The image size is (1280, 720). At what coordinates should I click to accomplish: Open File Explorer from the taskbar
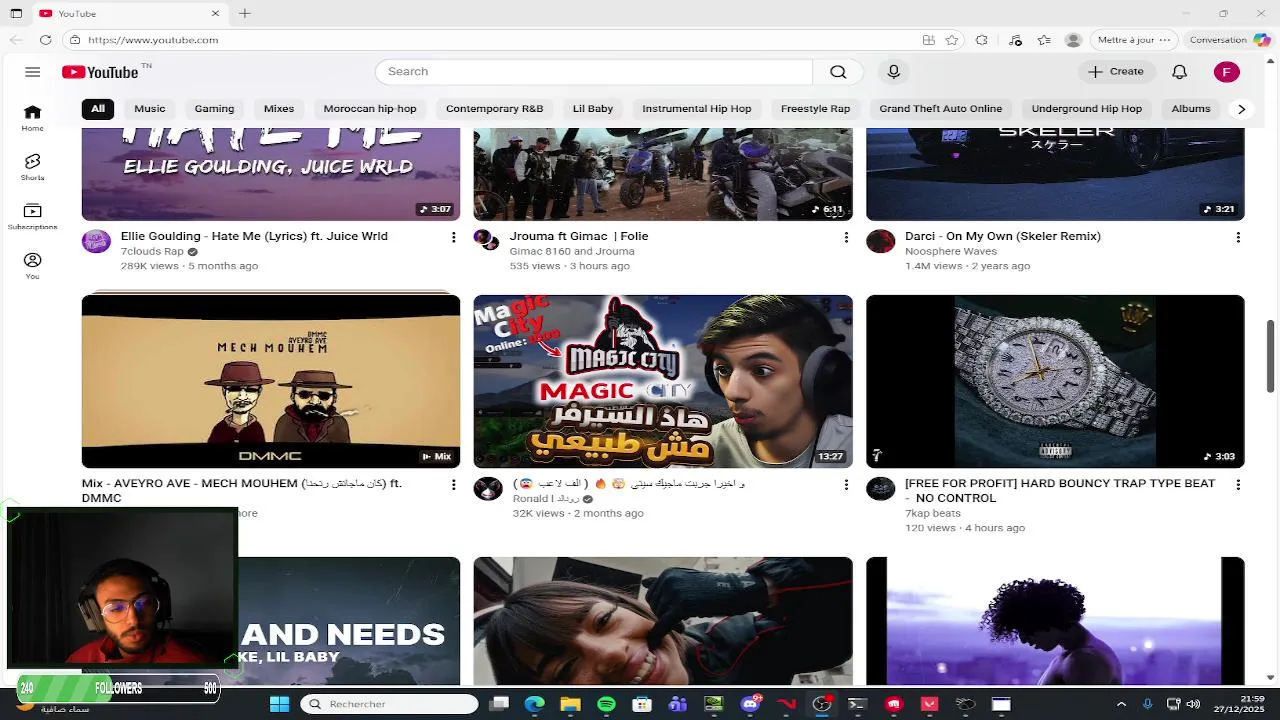(570, 704)
